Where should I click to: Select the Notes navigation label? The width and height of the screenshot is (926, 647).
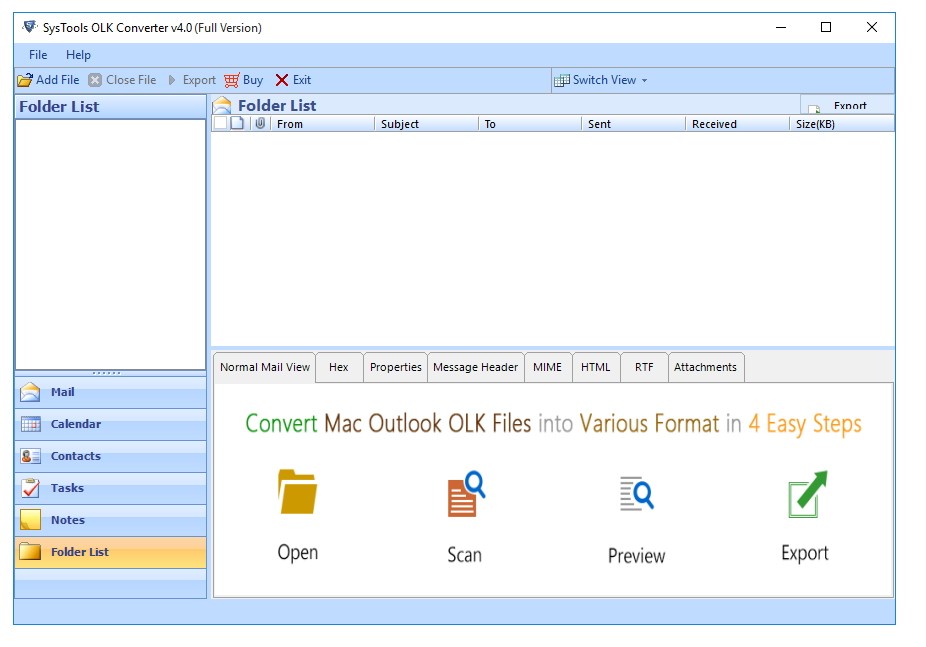pyautogui.click(x=68, y=519)
